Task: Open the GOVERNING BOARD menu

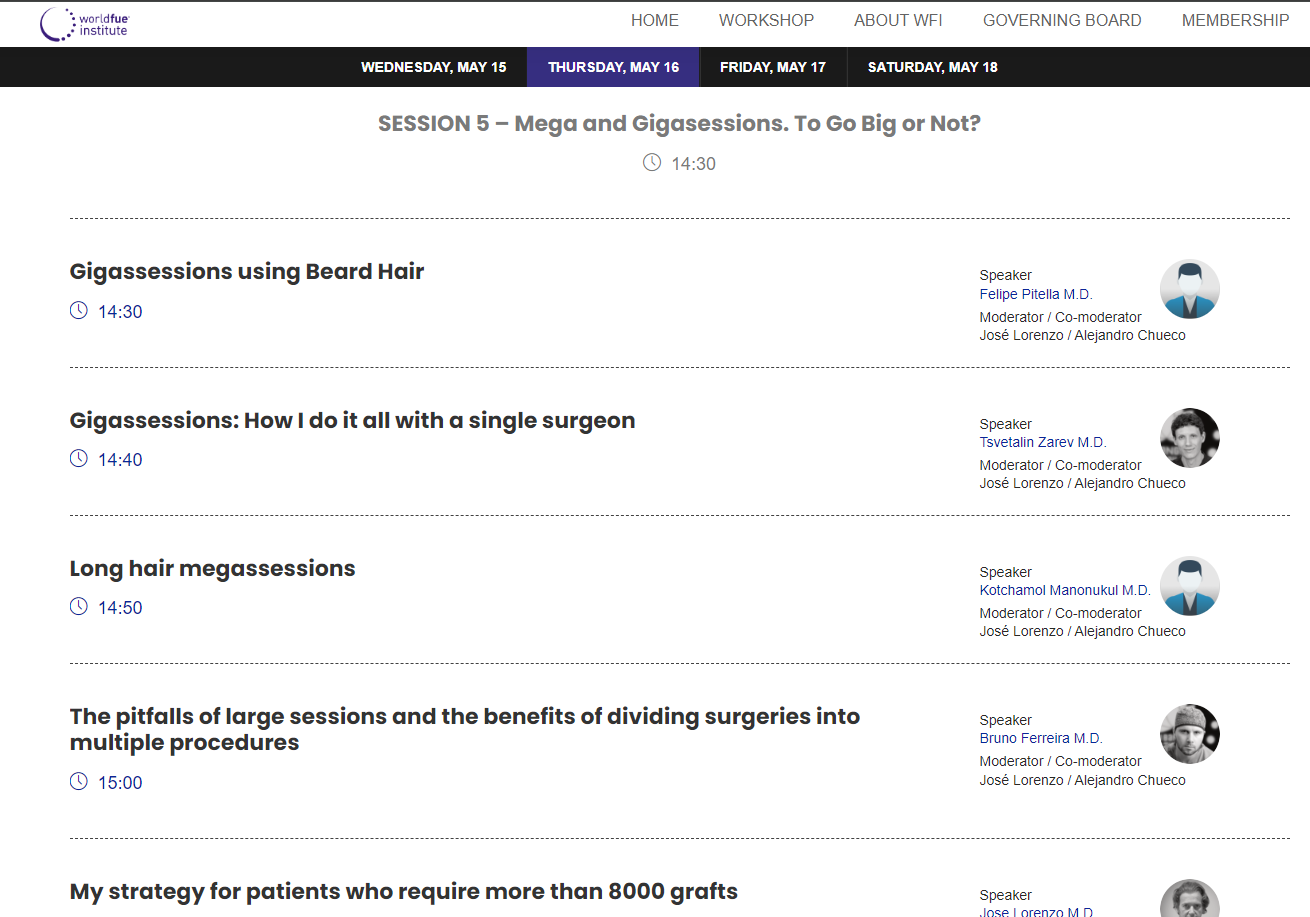Action: pyautogui.click(x=1061, y=20)
